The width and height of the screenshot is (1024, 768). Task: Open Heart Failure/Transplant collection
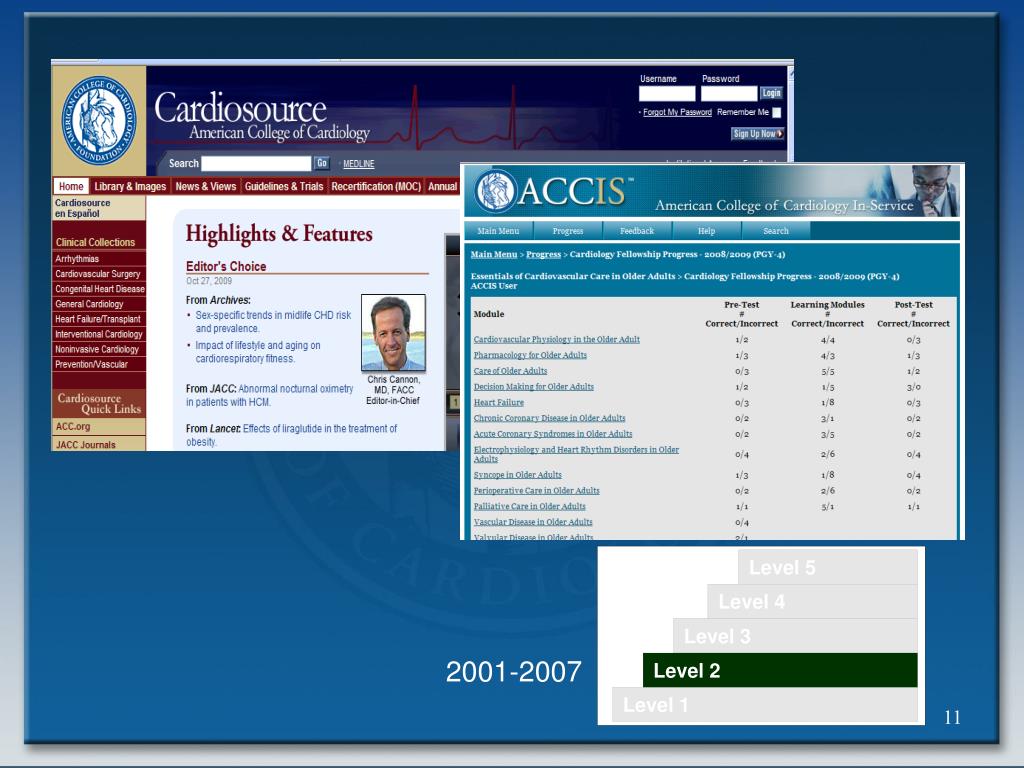(x=98, y=319)
